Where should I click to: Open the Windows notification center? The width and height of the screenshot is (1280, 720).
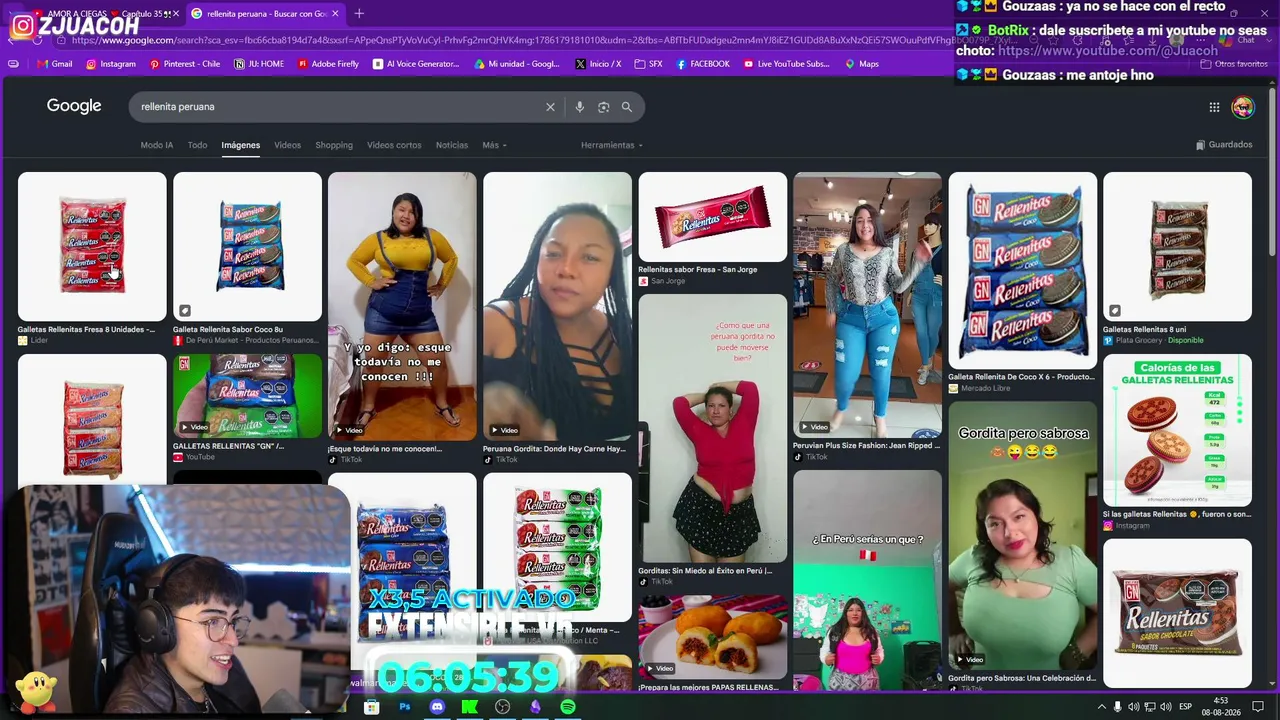(x=1258, y=707)
